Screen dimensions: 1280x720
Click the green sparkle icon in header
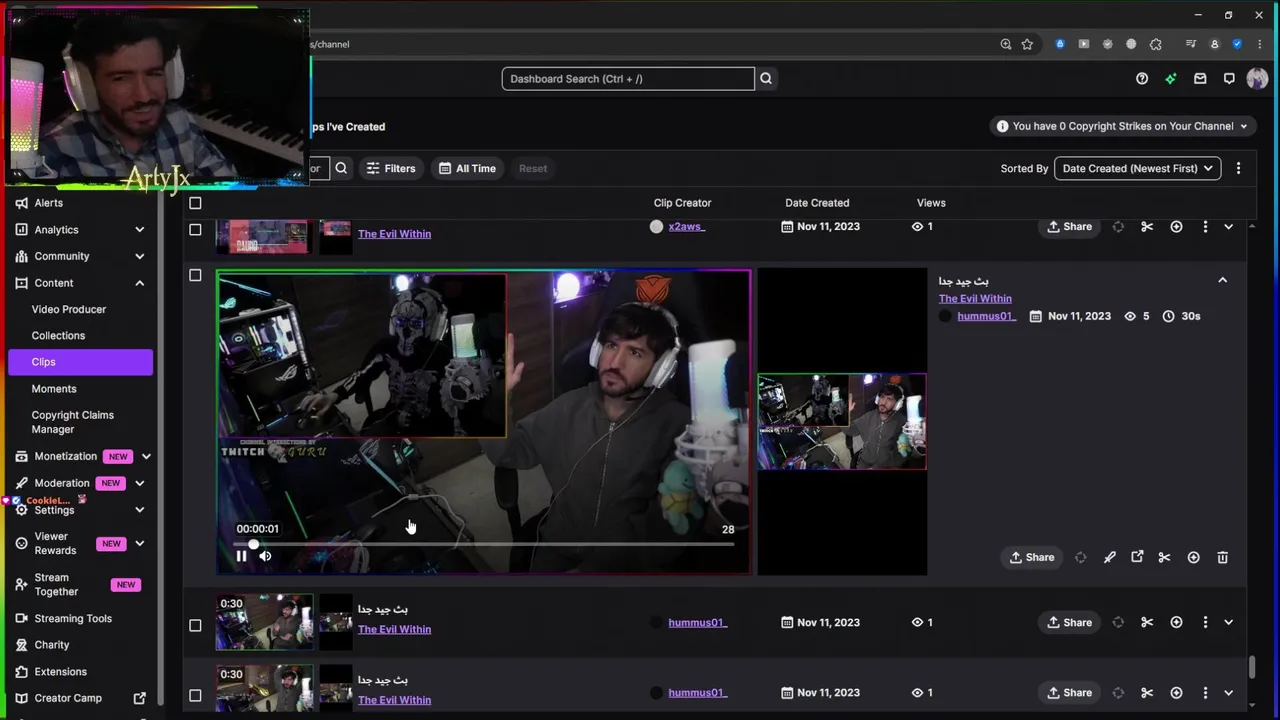coord(1171,79)
